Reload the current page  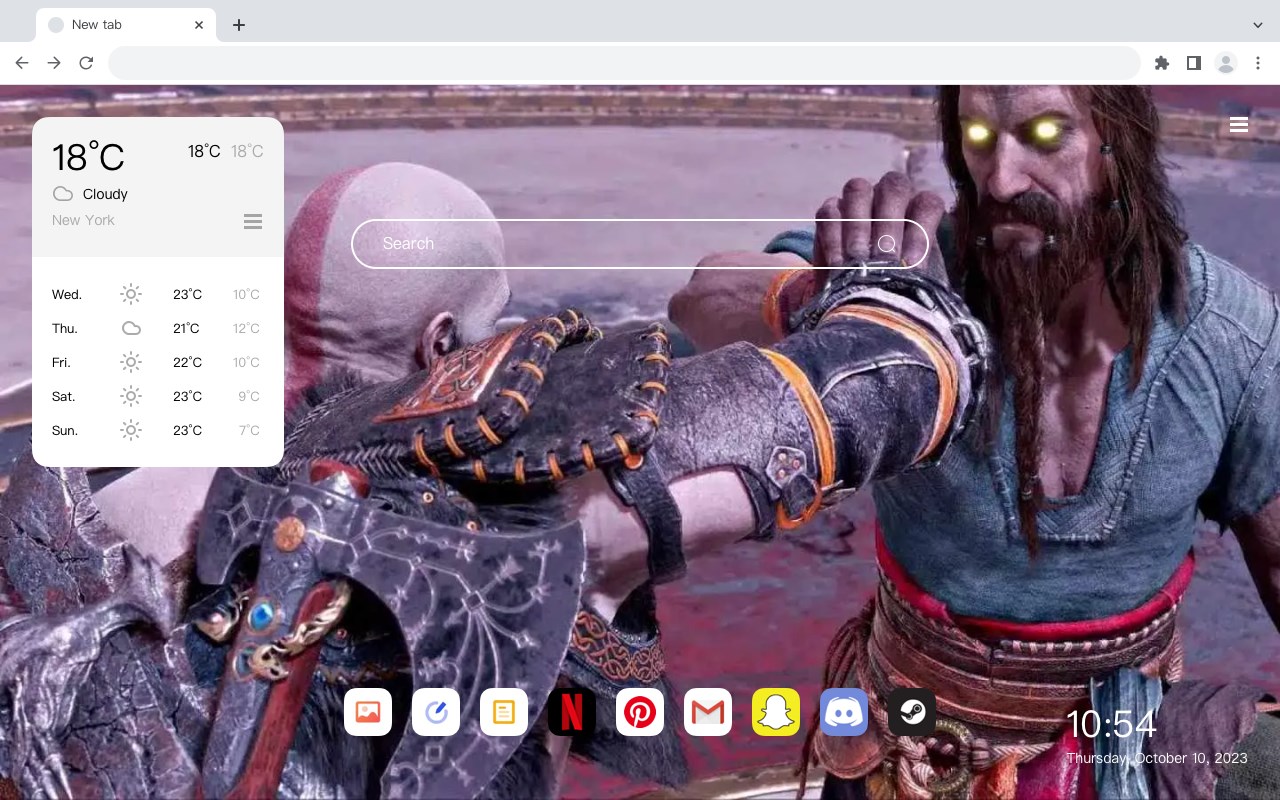pos(86,63)
